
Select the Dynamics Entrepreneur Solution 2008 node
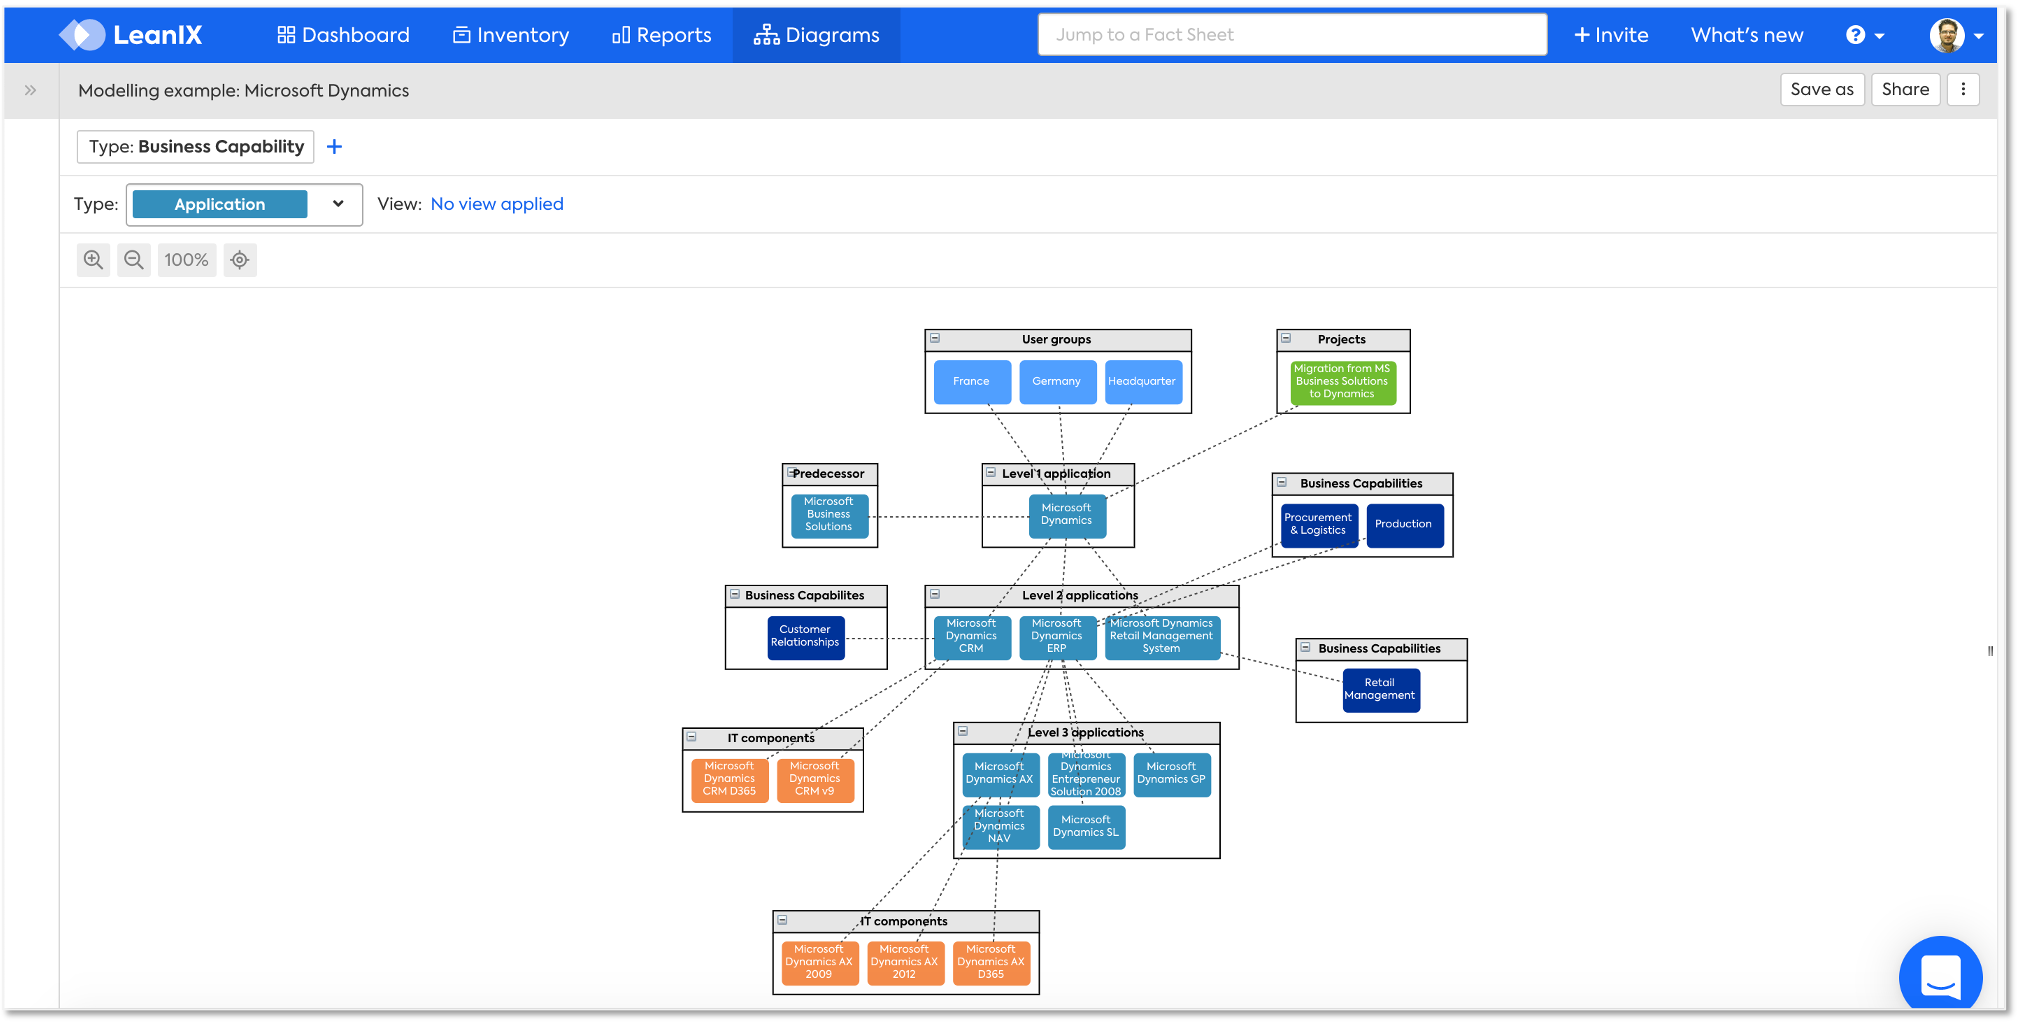[1087, 775]
